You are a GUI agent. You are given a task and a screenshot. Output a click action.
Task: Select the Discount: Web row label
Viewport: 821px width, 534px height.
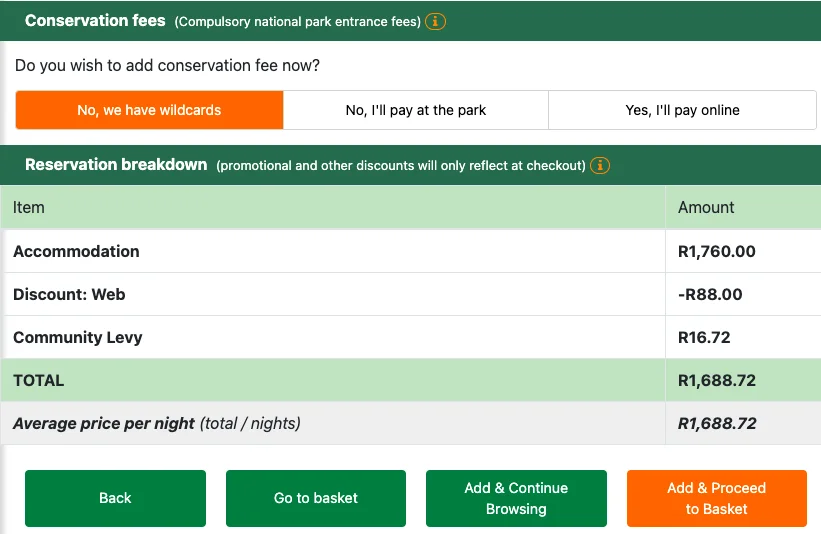coord(69,294)
